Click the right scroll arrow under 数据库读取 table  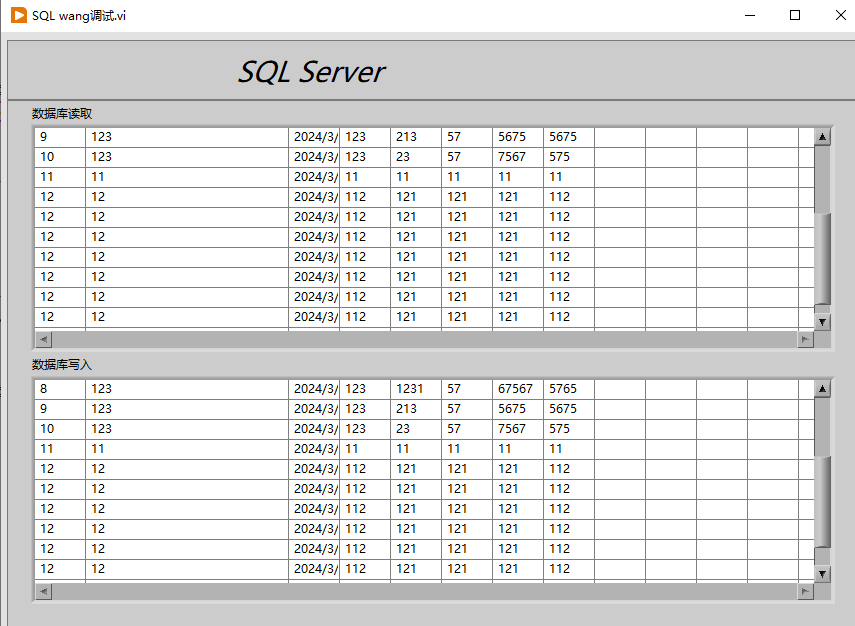coord(806,339)
